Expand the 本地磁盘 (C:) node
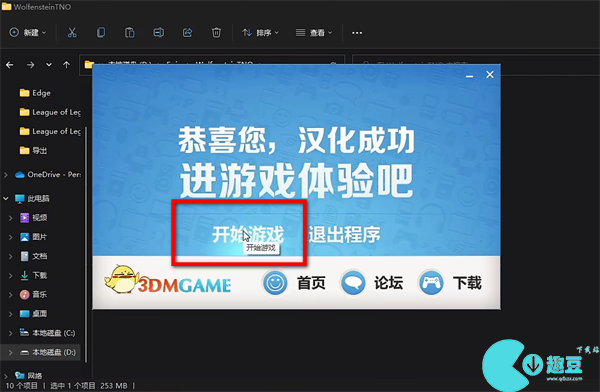The image size is (600, 392). tap(11, 333)
